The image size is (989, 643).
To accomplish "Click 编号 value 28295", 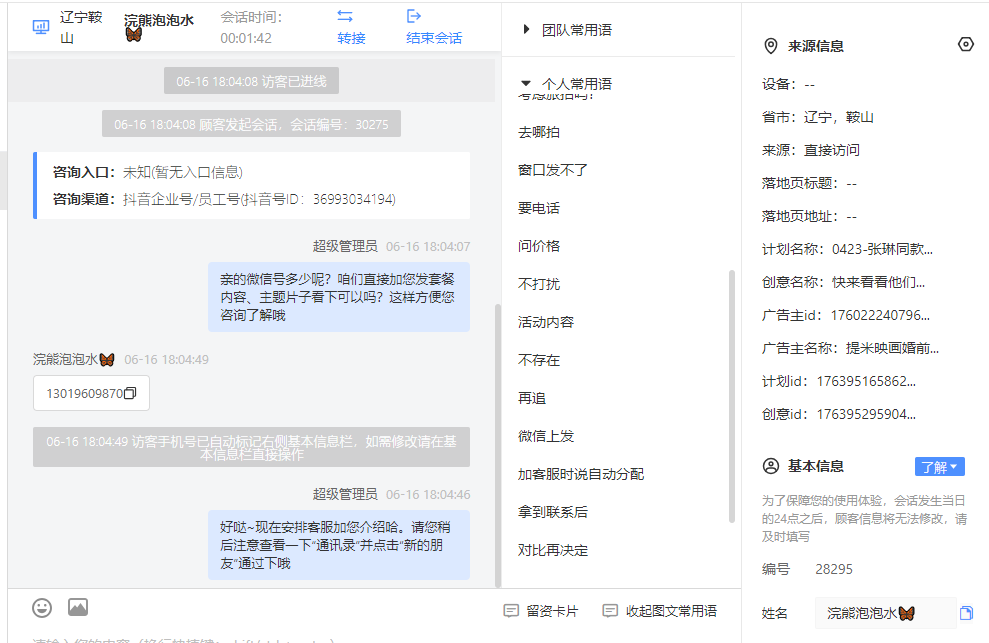I will pos(834,569).
